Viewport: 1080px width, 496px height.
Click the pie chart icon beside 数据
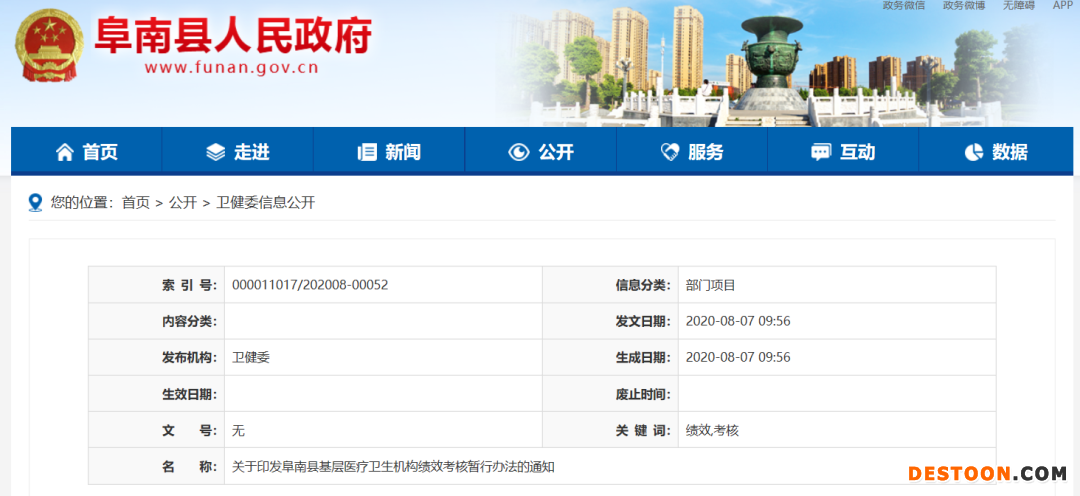tap(973, 152)
